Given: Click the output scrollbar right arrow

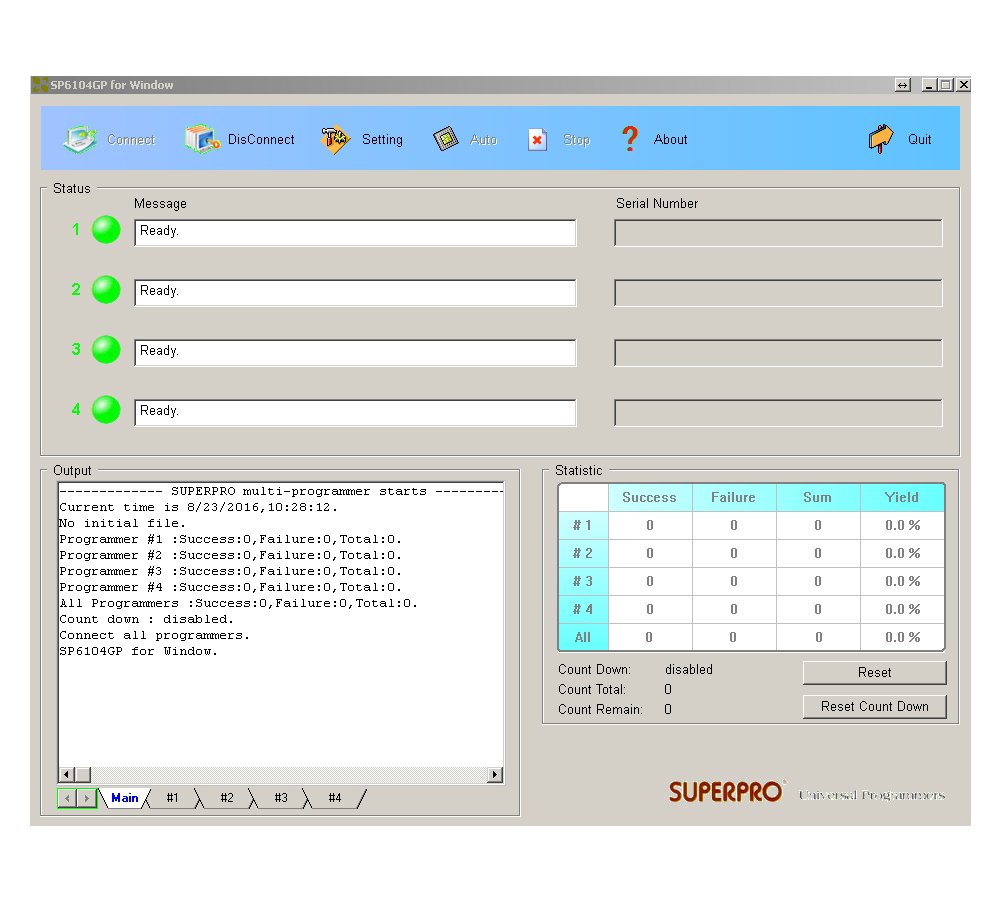Looking at the screenshot, I should [x=495, y=774].
